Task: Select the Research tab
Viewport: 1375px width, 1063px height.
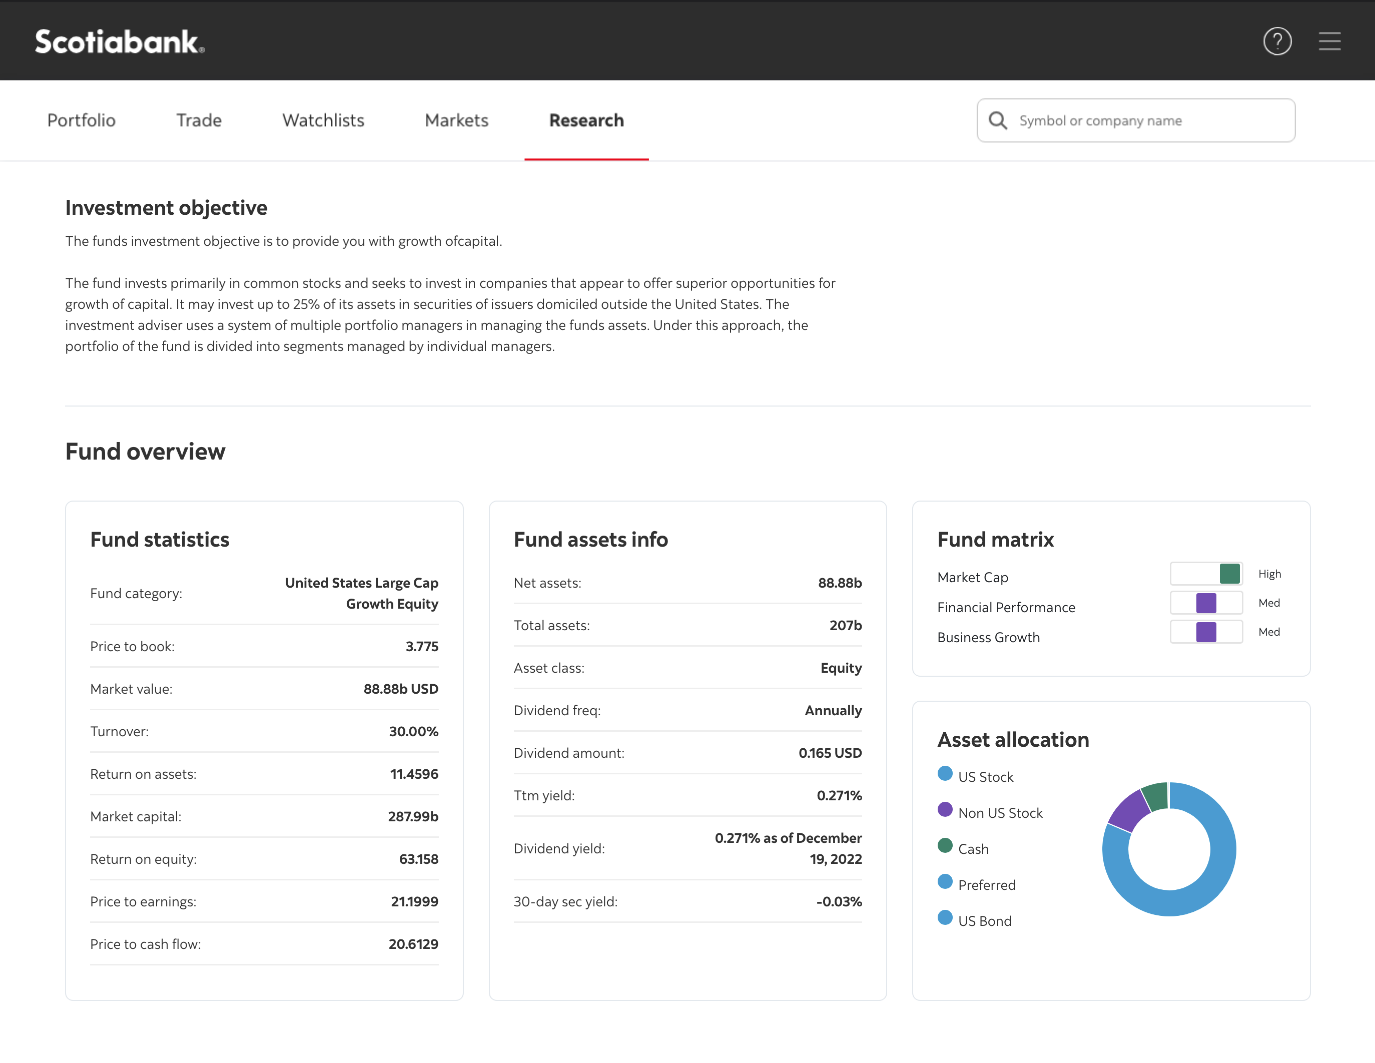Action: click(586, 121)
